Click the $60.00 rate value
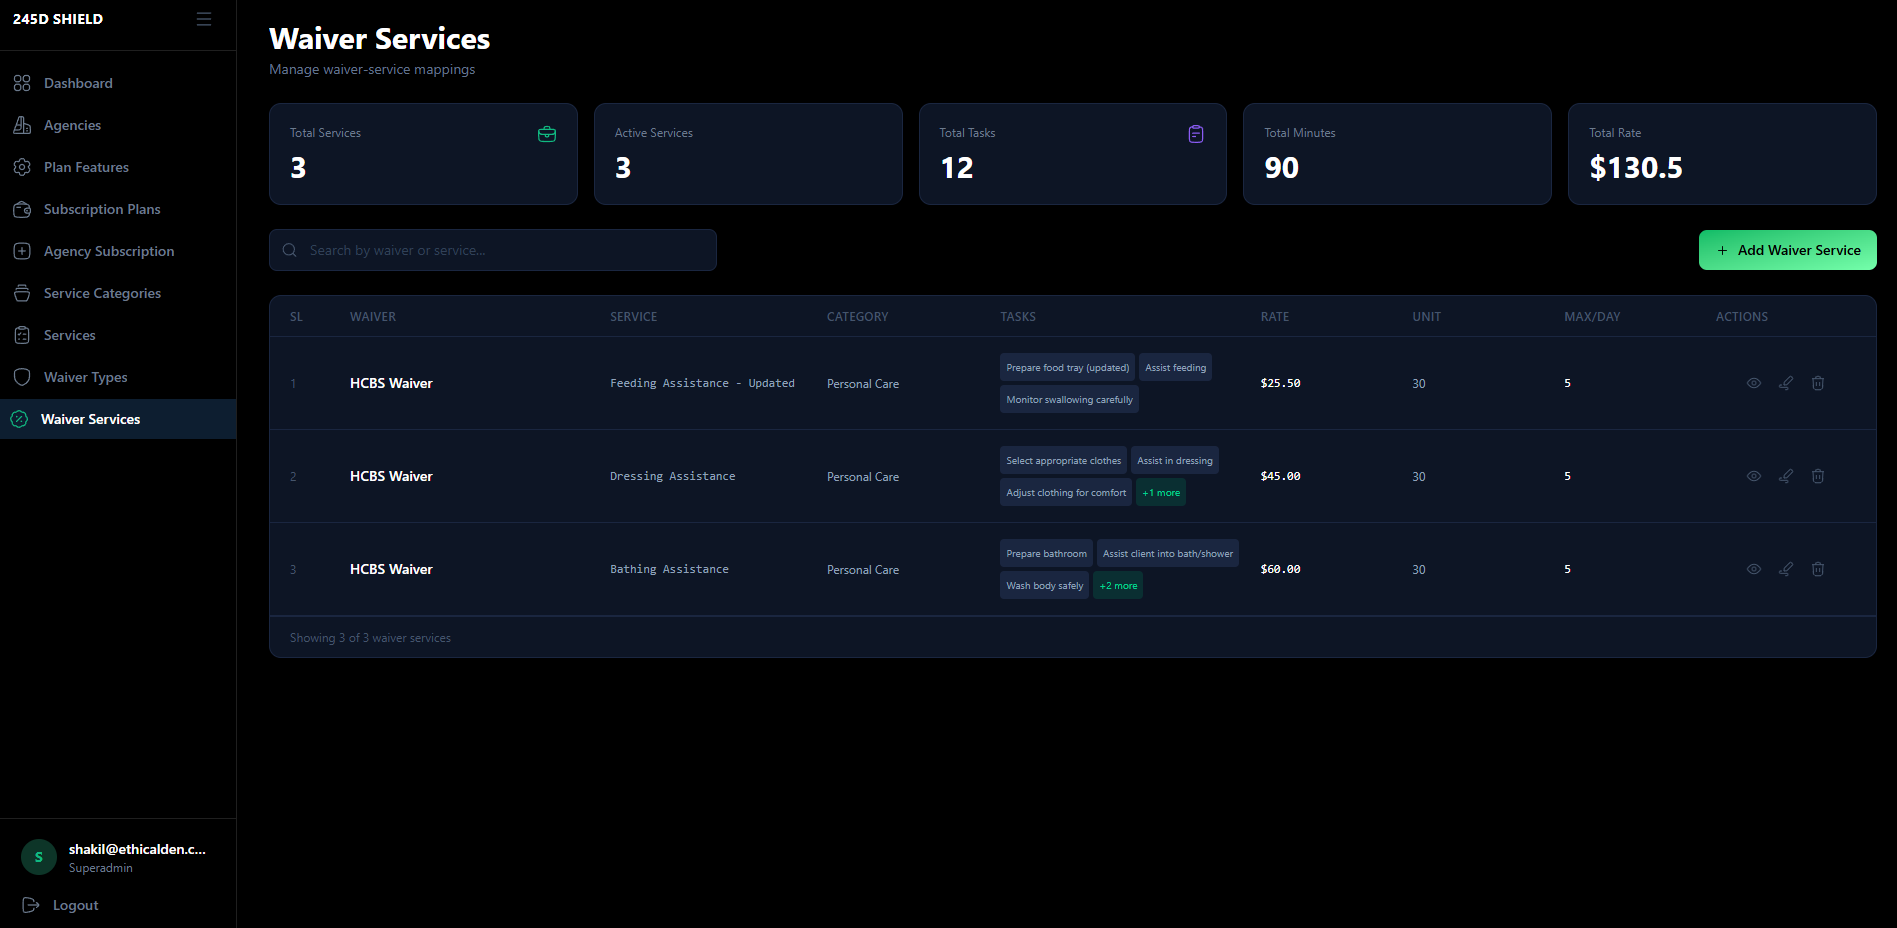 (x=1280, y=569)
